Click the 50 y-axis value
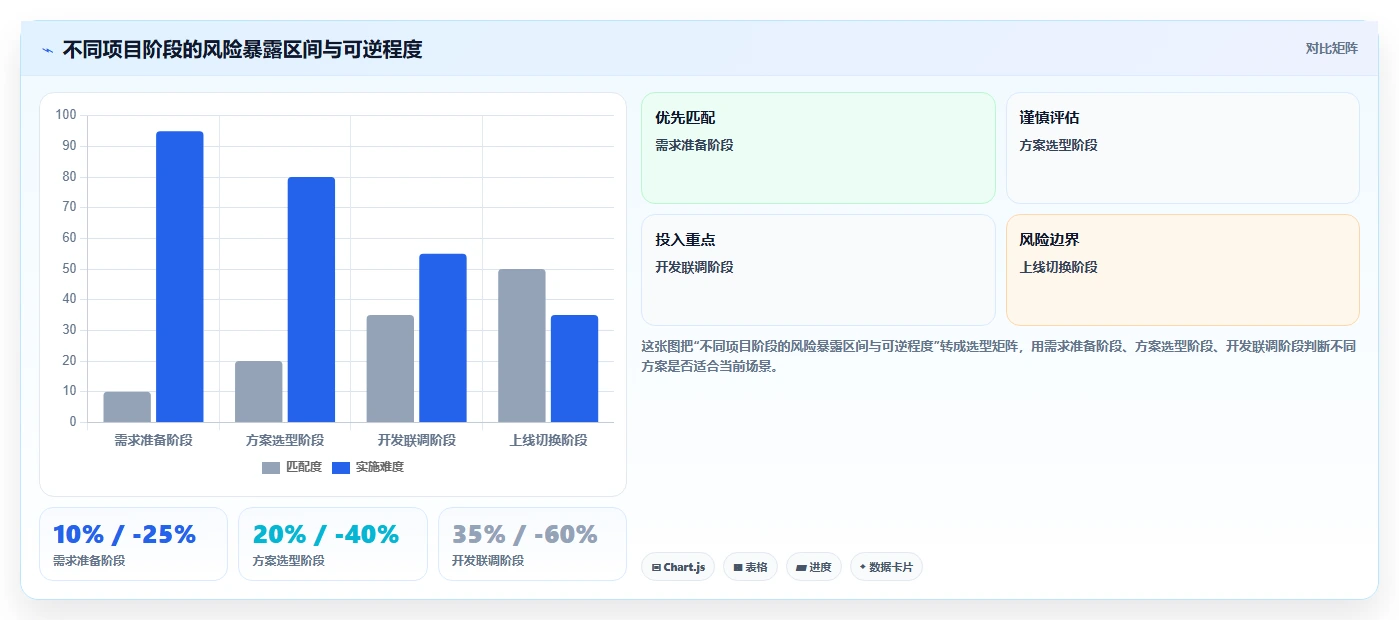This screenshot has height=620, width=1399. click(69, 269)
